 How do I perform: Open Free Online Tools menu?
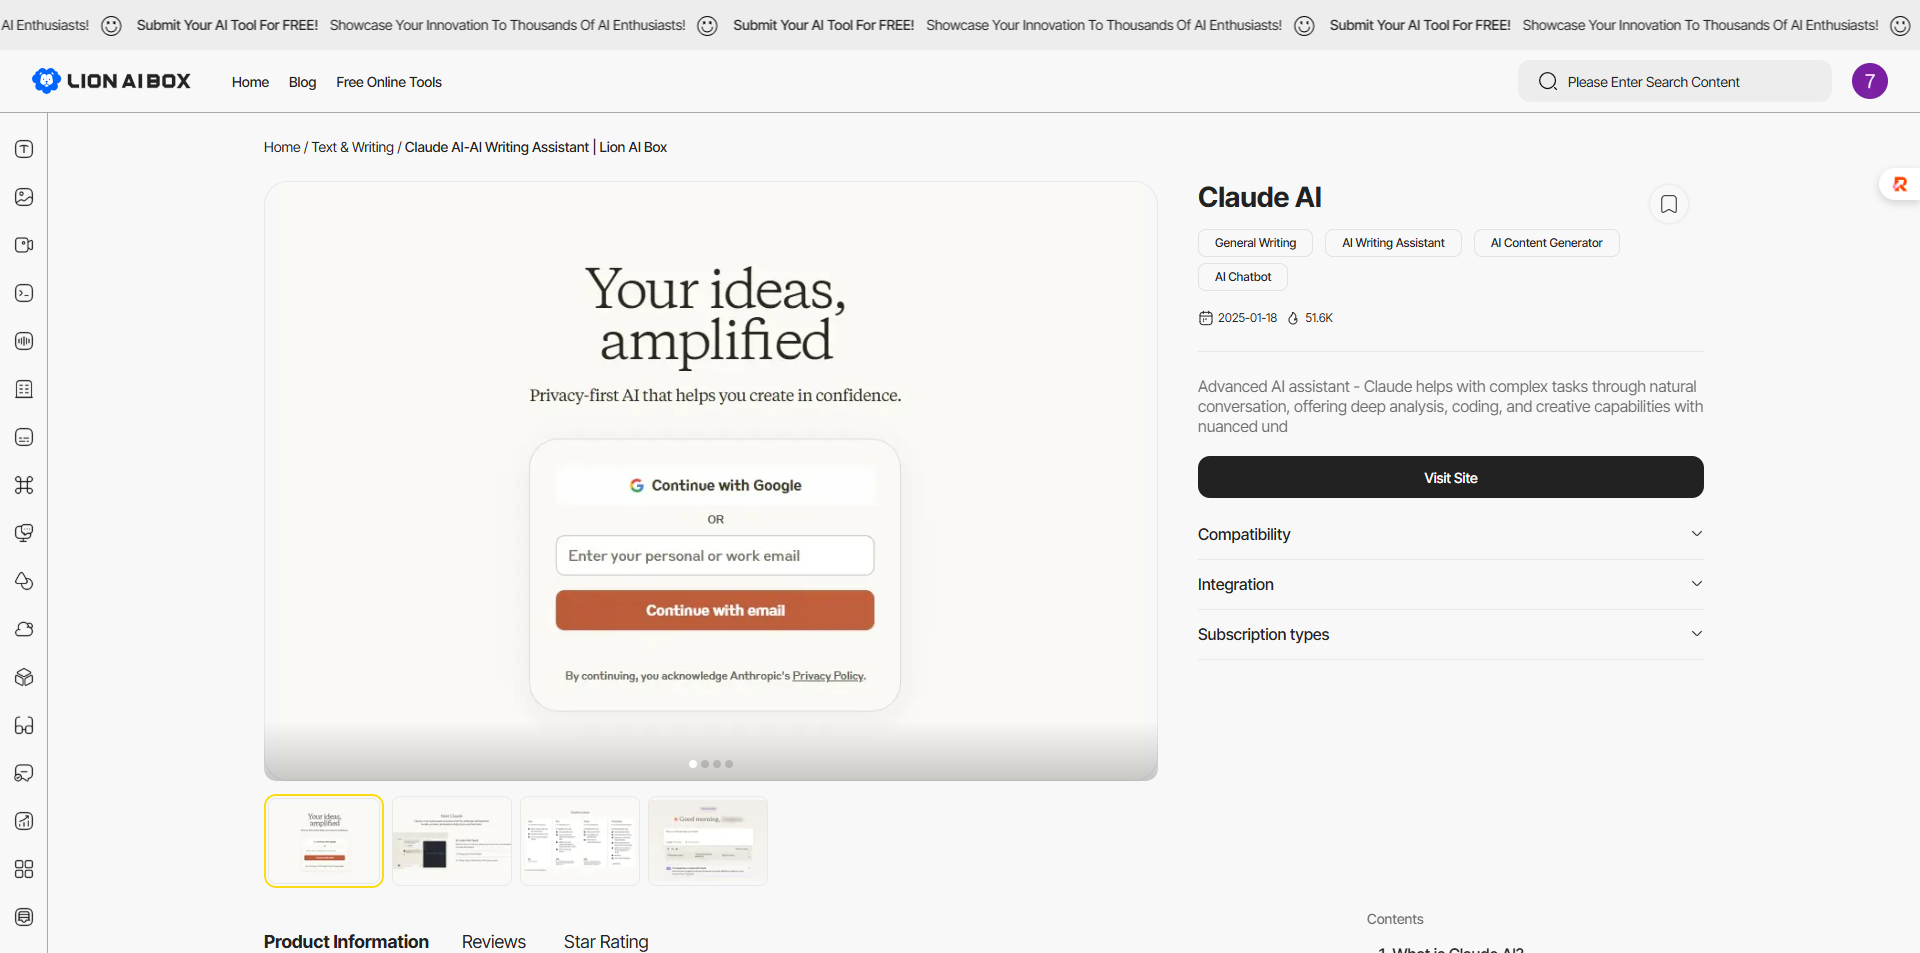pyautogui.click(x=389, y=82)
